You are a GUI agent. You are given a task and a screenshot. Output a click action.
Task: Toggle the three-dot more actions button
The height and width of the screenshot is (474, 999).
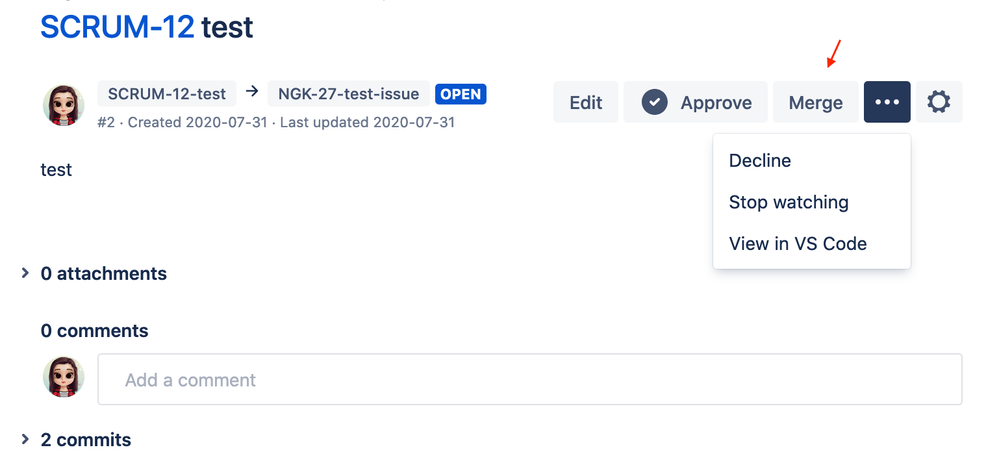[887, 102]
